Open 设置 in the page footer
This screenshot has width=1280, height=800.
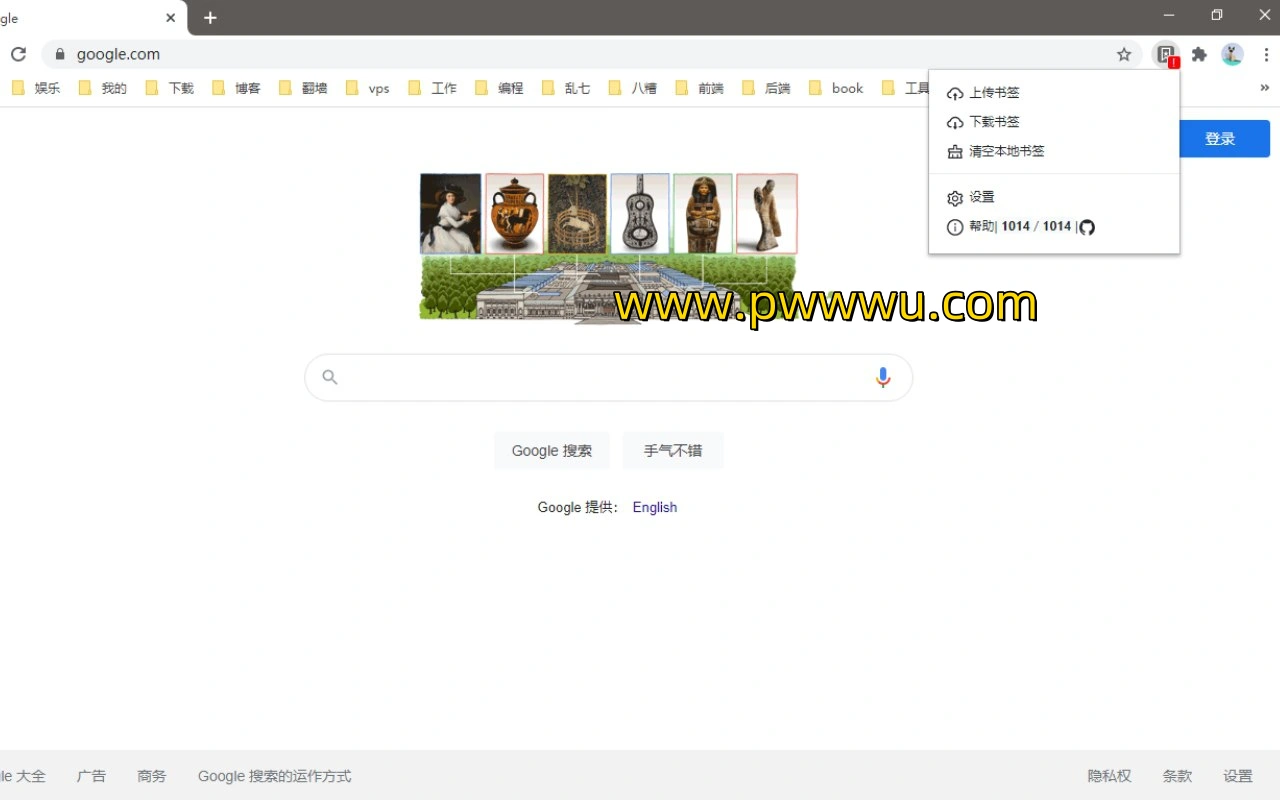[1238, 776]
